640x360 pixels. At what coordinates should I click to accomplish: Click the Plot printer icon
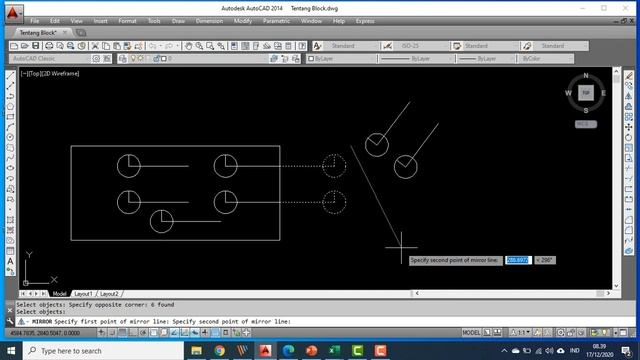pyautogui.click(x=49, y=46)
